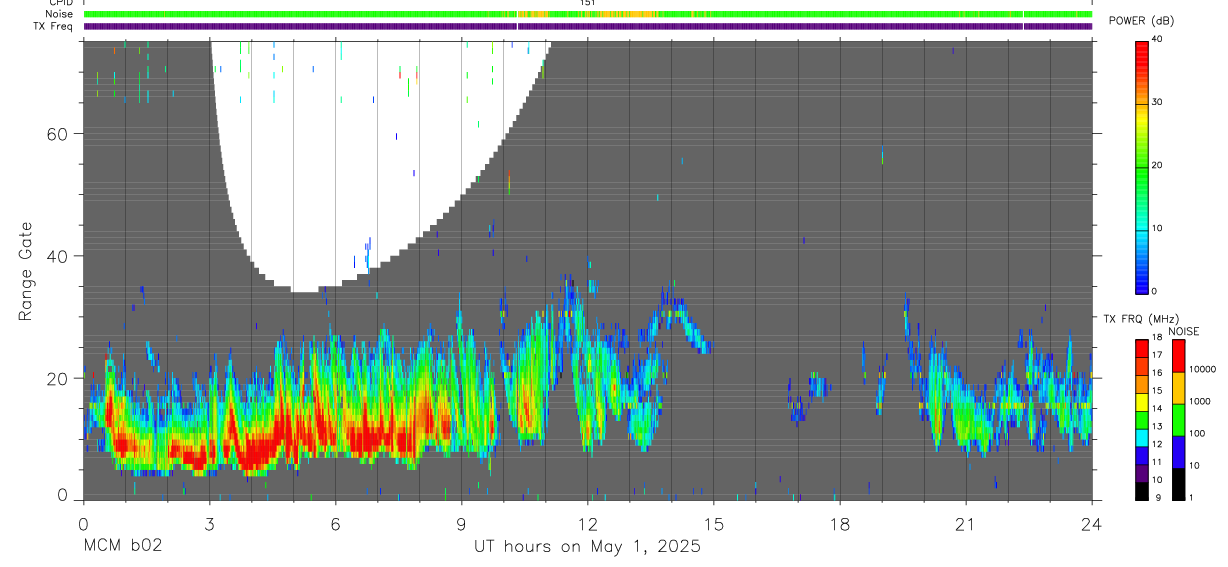Screen dimensions: 1228x567
Task: Click the UT hours on May 1, 2025 title
Action: (587, 547)
